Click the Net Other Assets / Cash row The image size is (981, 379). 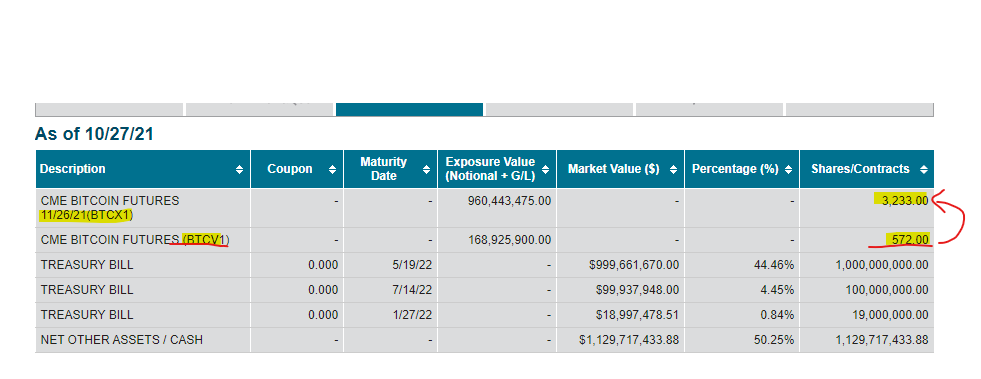tap(484, 340)
